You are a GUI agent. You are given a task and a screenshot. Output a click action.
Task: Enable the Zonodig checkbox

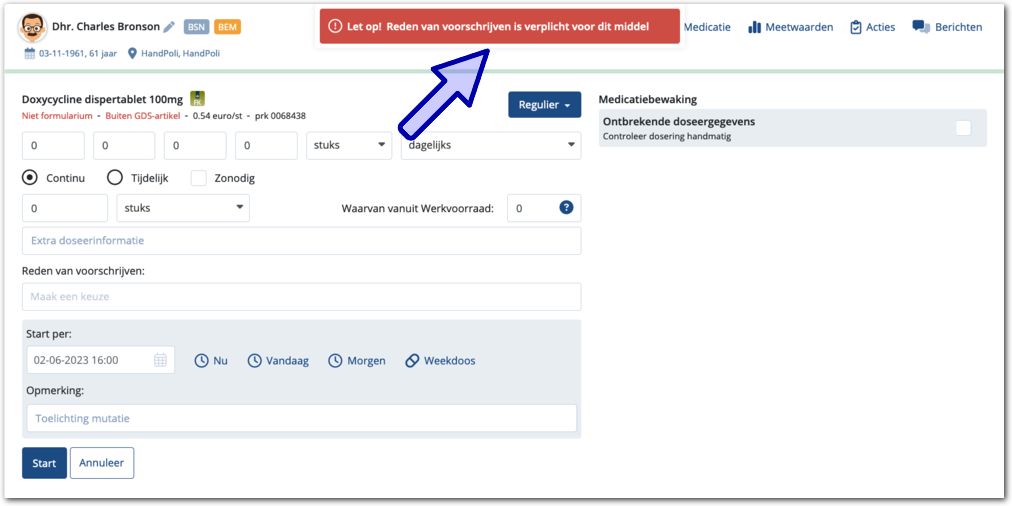tap(198, 178)
